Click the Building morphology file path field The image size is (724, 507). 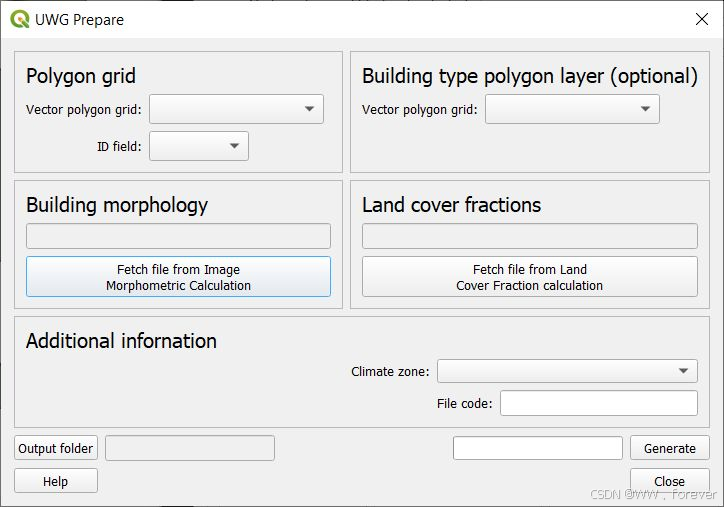178,236
